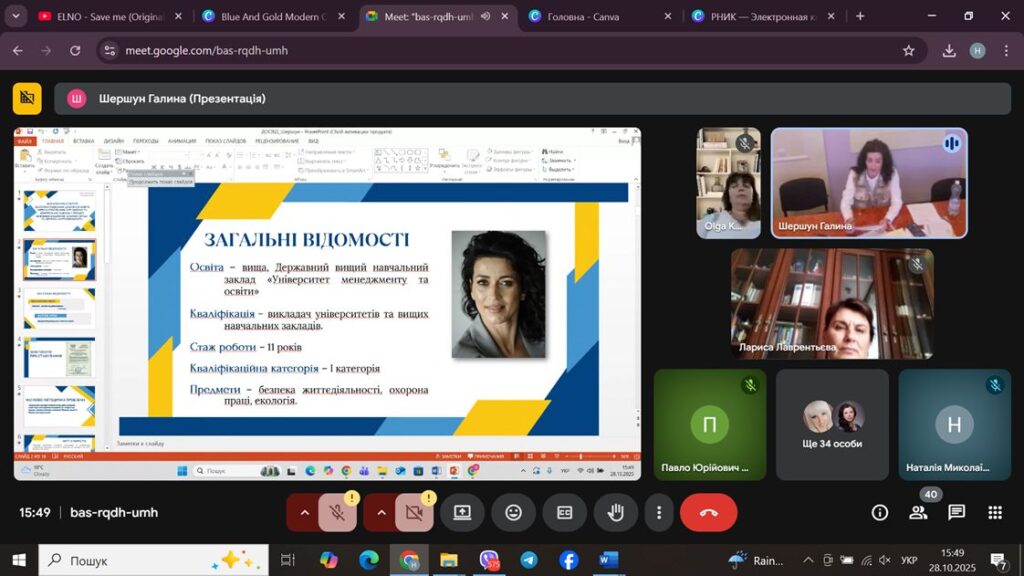This screenshot has width=1024, height=576.
Task: Show the participants list panel
Action: 918,513
